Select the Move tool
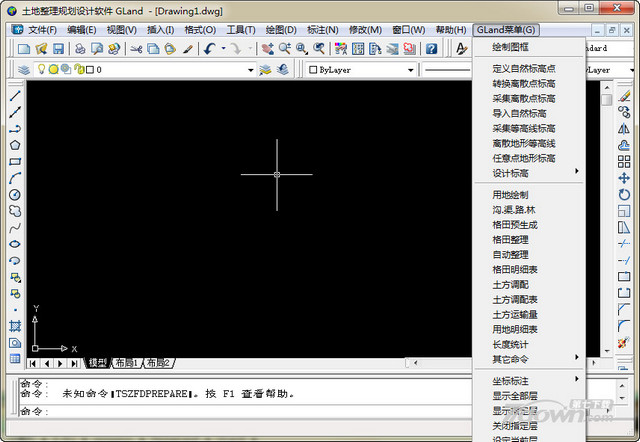The width and height of the screenshot is (640, 442). point(624,178)
